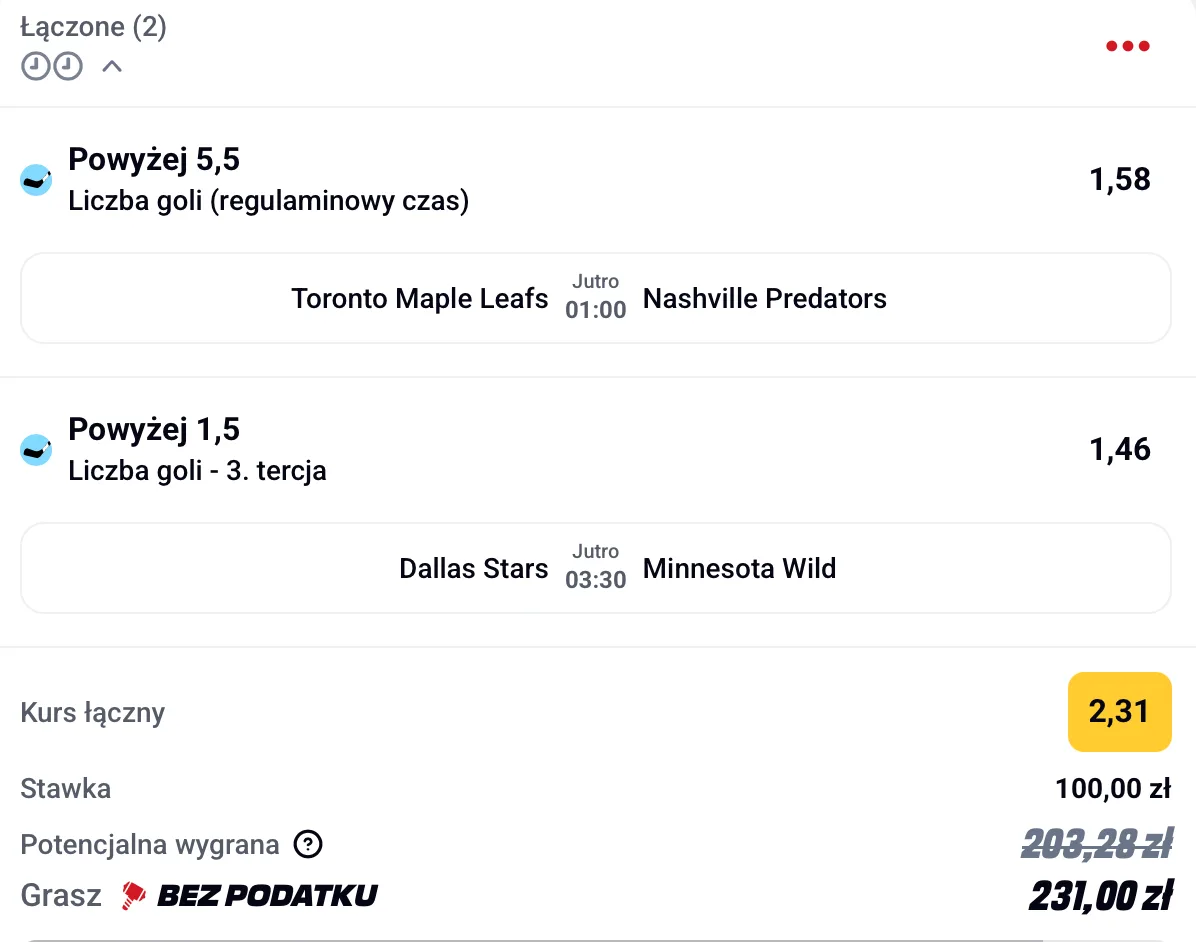Collapse the Łączone bet list chevron
The width and height of the screenshot is (1196, 942).
click(112, 67)
